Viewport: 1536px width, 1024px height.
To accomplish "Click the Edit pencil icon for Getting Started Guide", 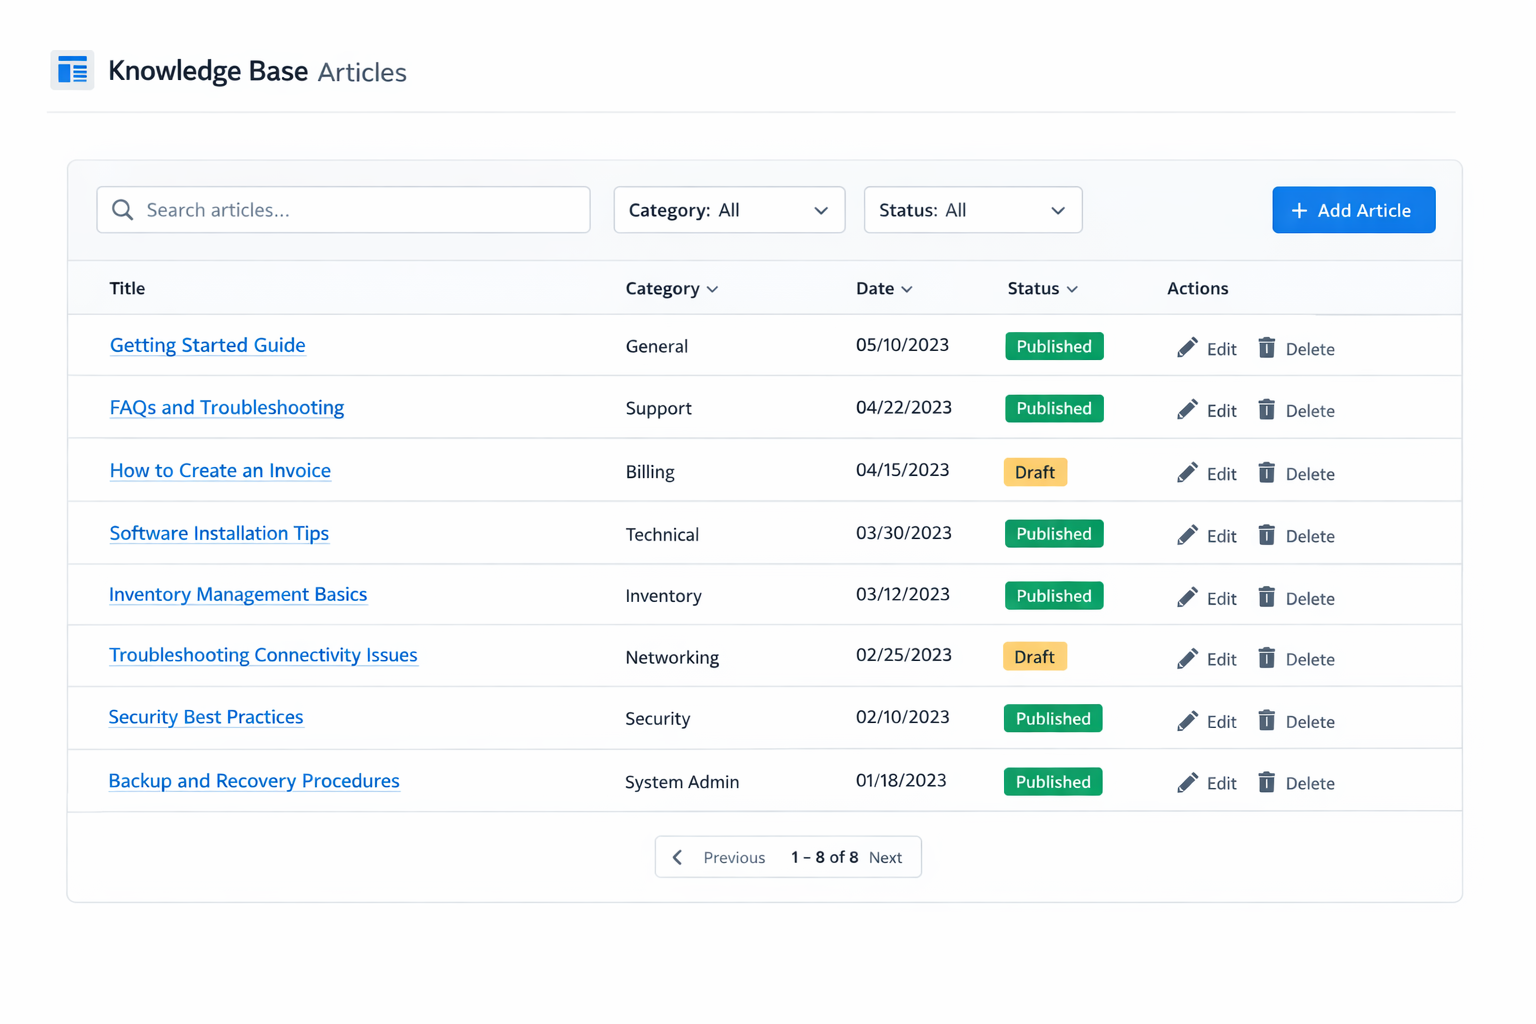I will click(x=1188, y=346).
